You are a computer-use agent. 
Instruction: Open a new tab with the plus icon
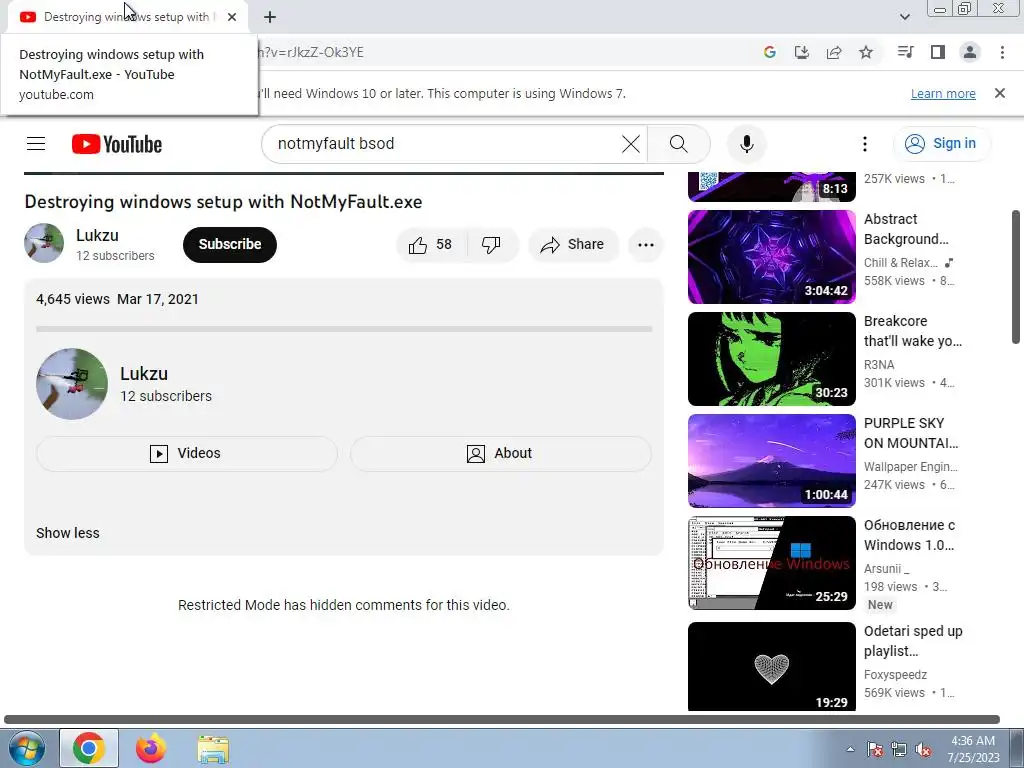pos(270,17)
